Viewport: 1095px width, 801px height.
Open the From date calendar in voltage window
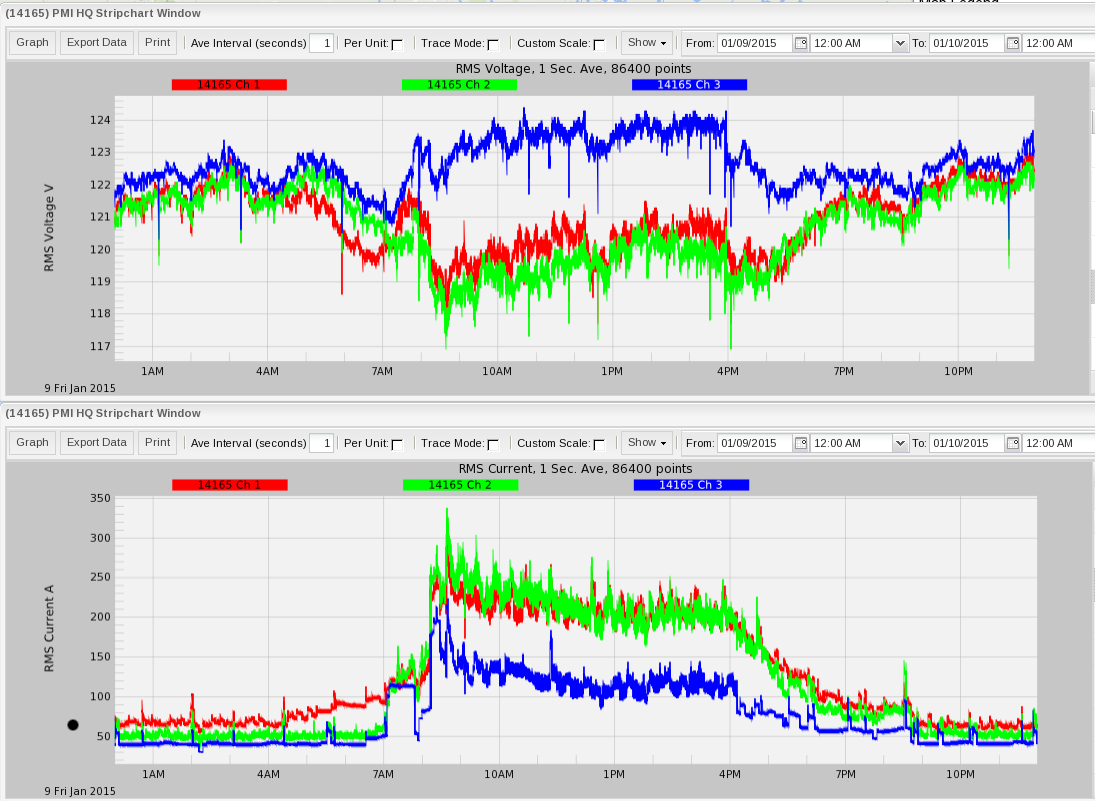point(800,43)
